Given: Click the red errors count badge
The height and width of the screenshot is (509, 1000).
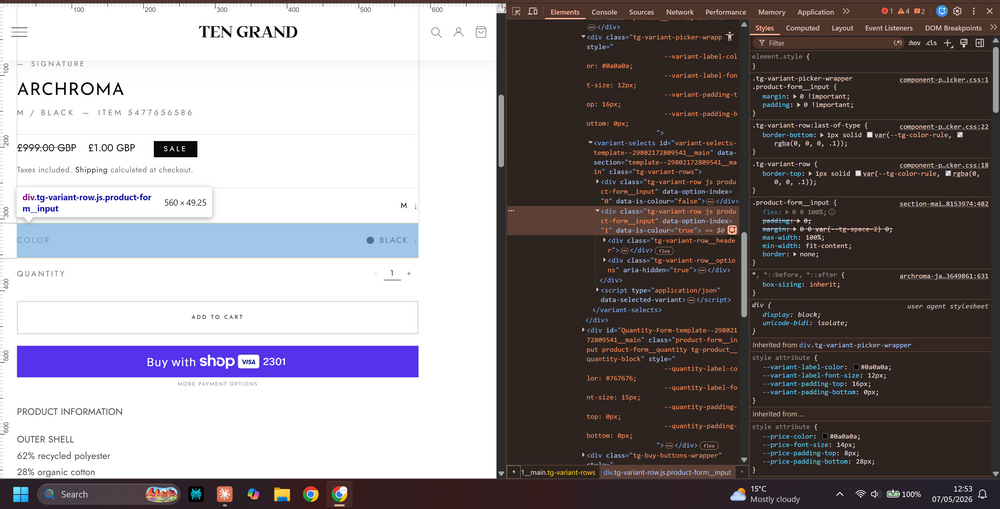Looking at the screenshot, I should (887, 11).
